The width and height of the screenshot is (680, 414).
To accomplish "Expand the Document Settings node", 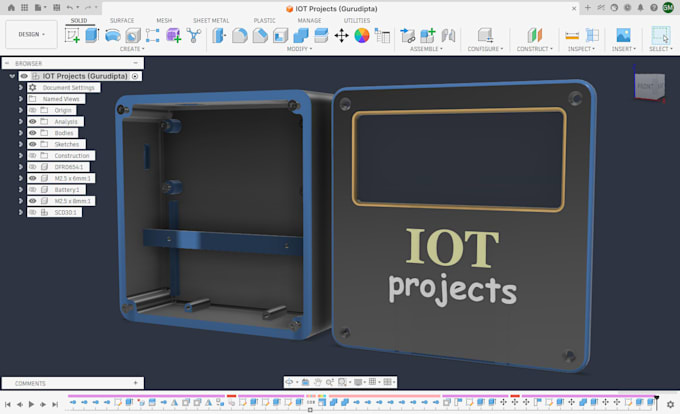I will (x=20, y=87).
